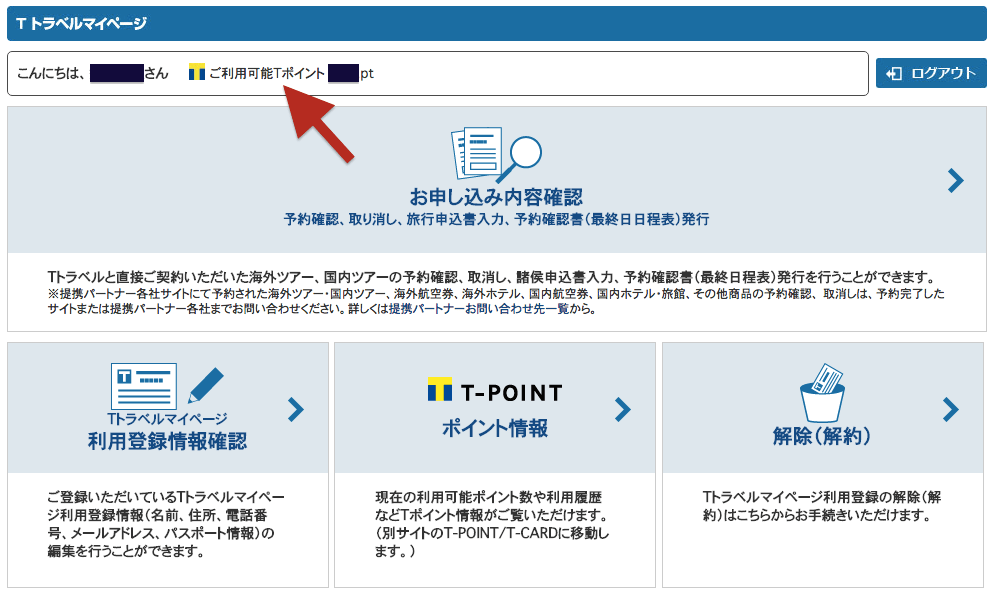The width and height of the screenshot is (1000, 593).
Task: Click the chevron beside 利用登録情報確認
Action: coord(295,409)
